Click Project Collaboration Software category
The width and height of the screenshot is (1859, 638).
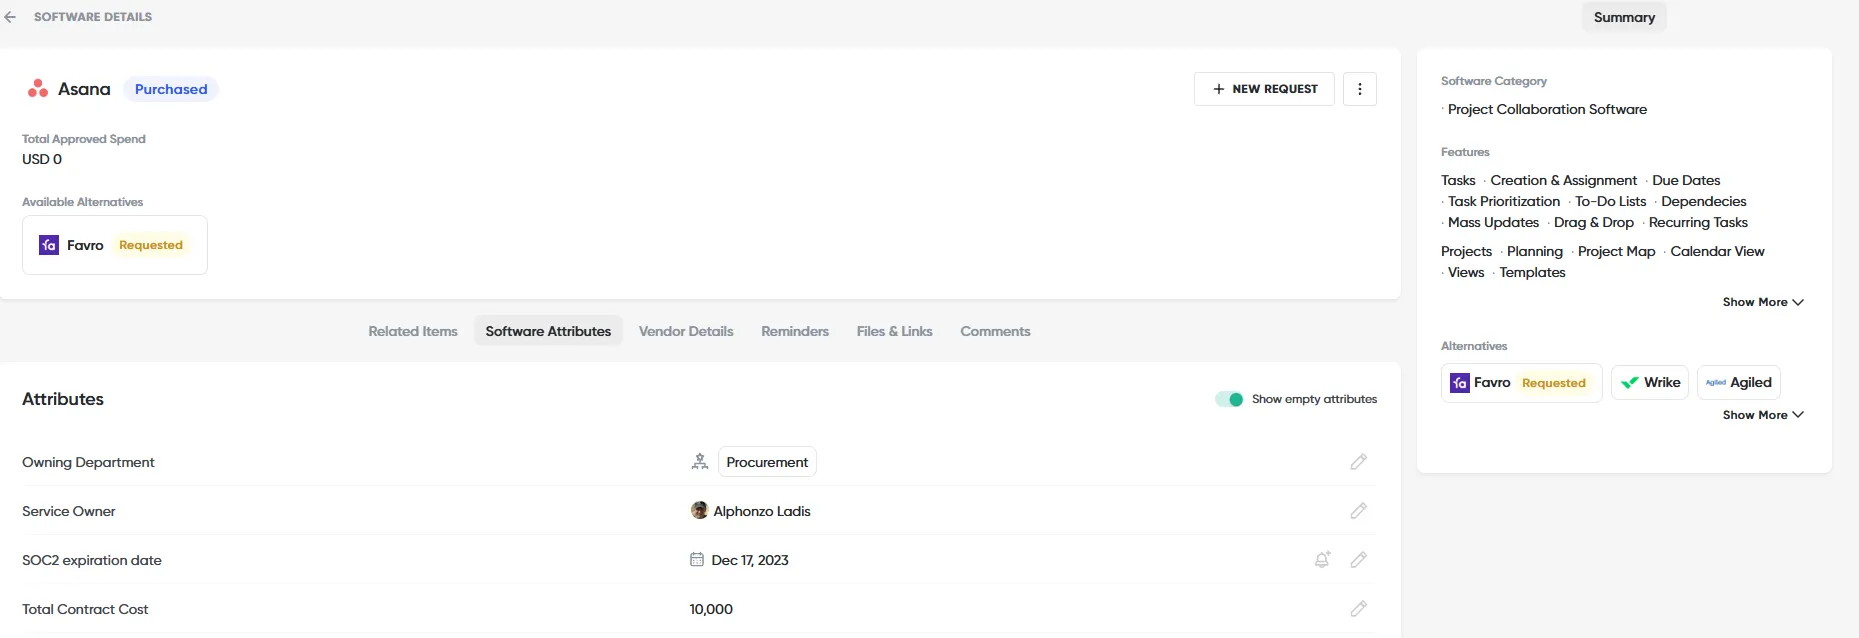pos(1547,109)
